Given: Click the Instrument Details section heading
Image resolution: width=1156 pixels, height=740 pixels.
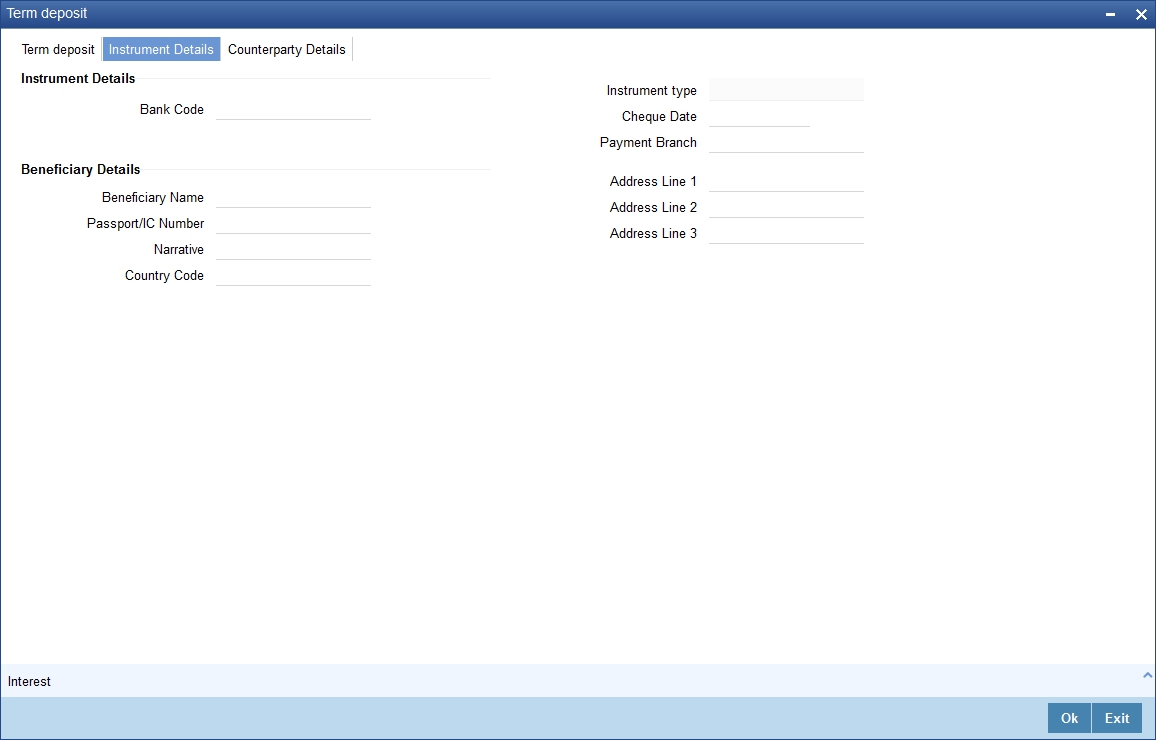Looking at the screenshot, I should tap(78, 78).
